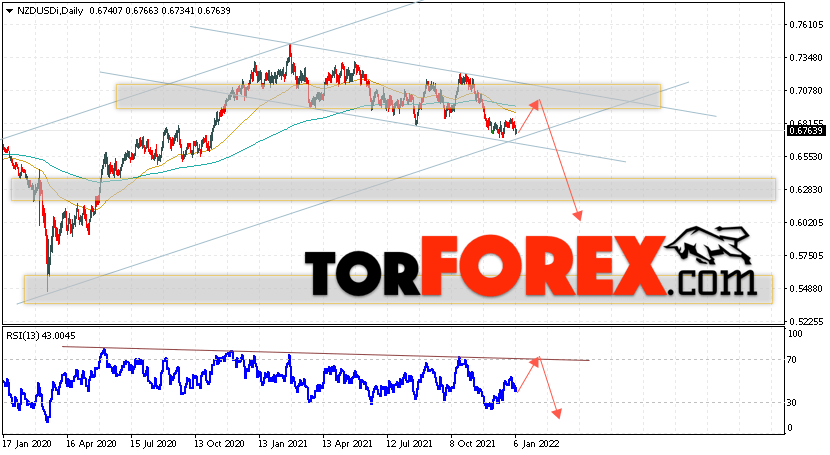Click the 13 Oct 2020 date label
830x455 pixels.
click(219, 443)
